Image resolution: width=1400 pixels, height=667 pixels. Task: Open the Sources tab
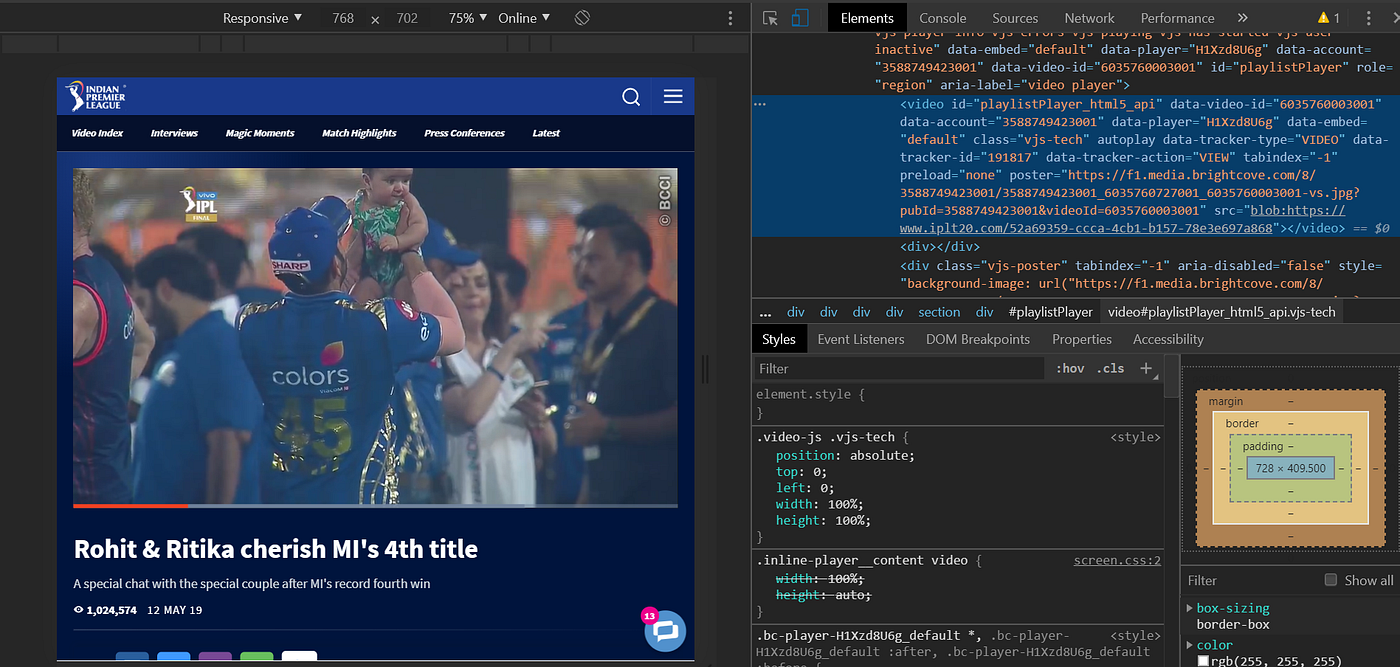[1015, 18]
